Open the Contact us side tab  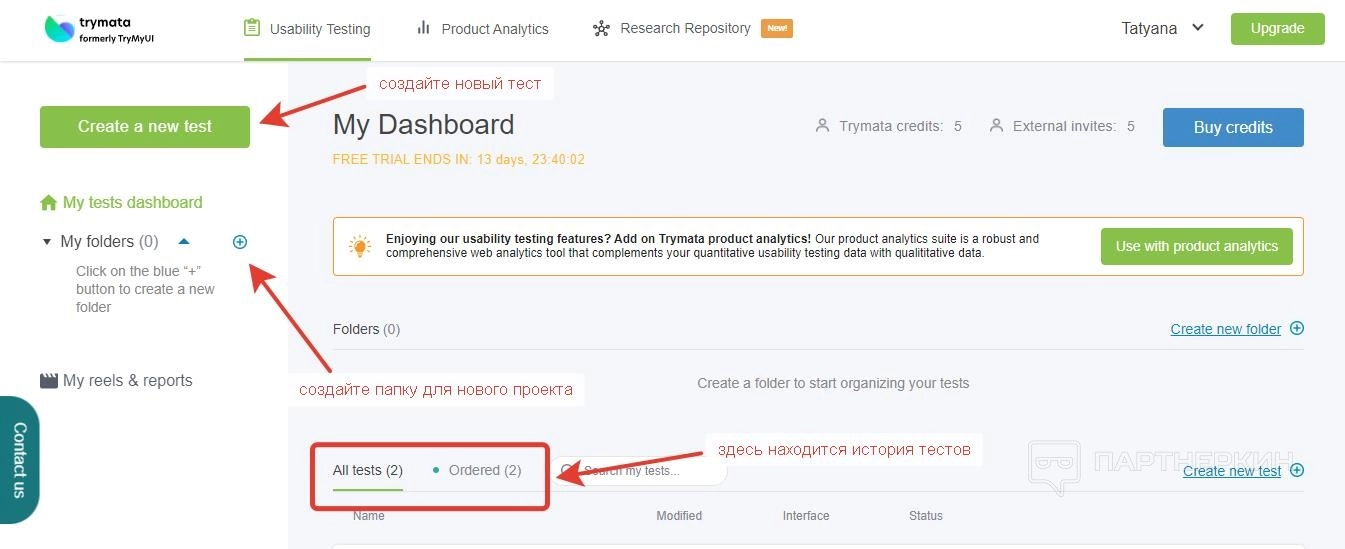pos(19,460)
